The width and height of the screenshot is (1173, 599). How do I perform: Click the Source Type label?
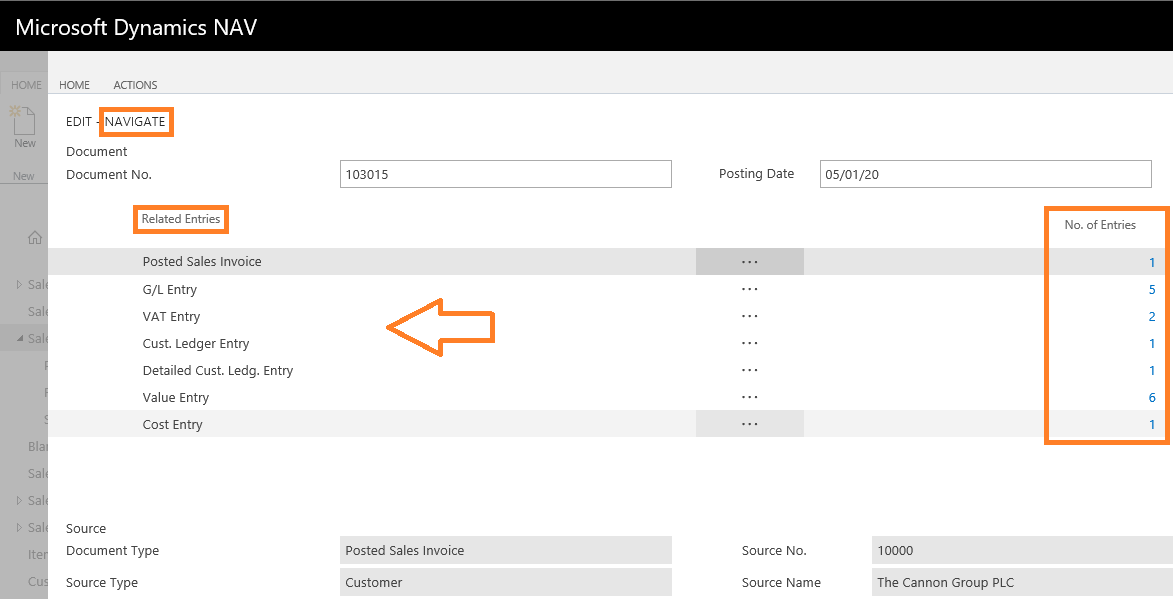(x=102, y=583)
